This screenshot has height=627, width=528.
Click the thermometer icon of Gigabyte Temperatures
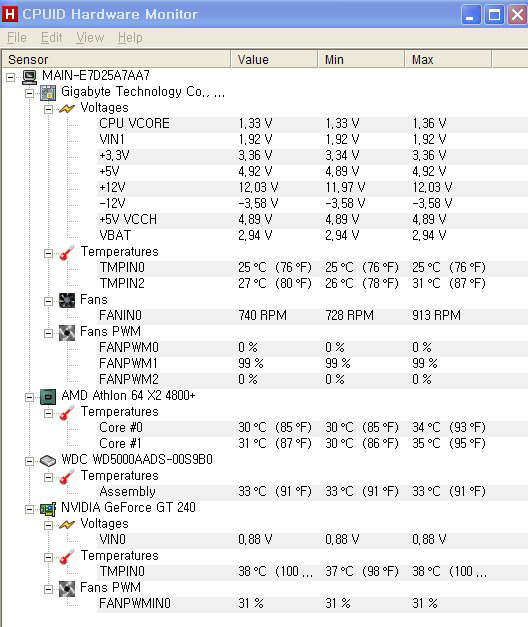67,252
